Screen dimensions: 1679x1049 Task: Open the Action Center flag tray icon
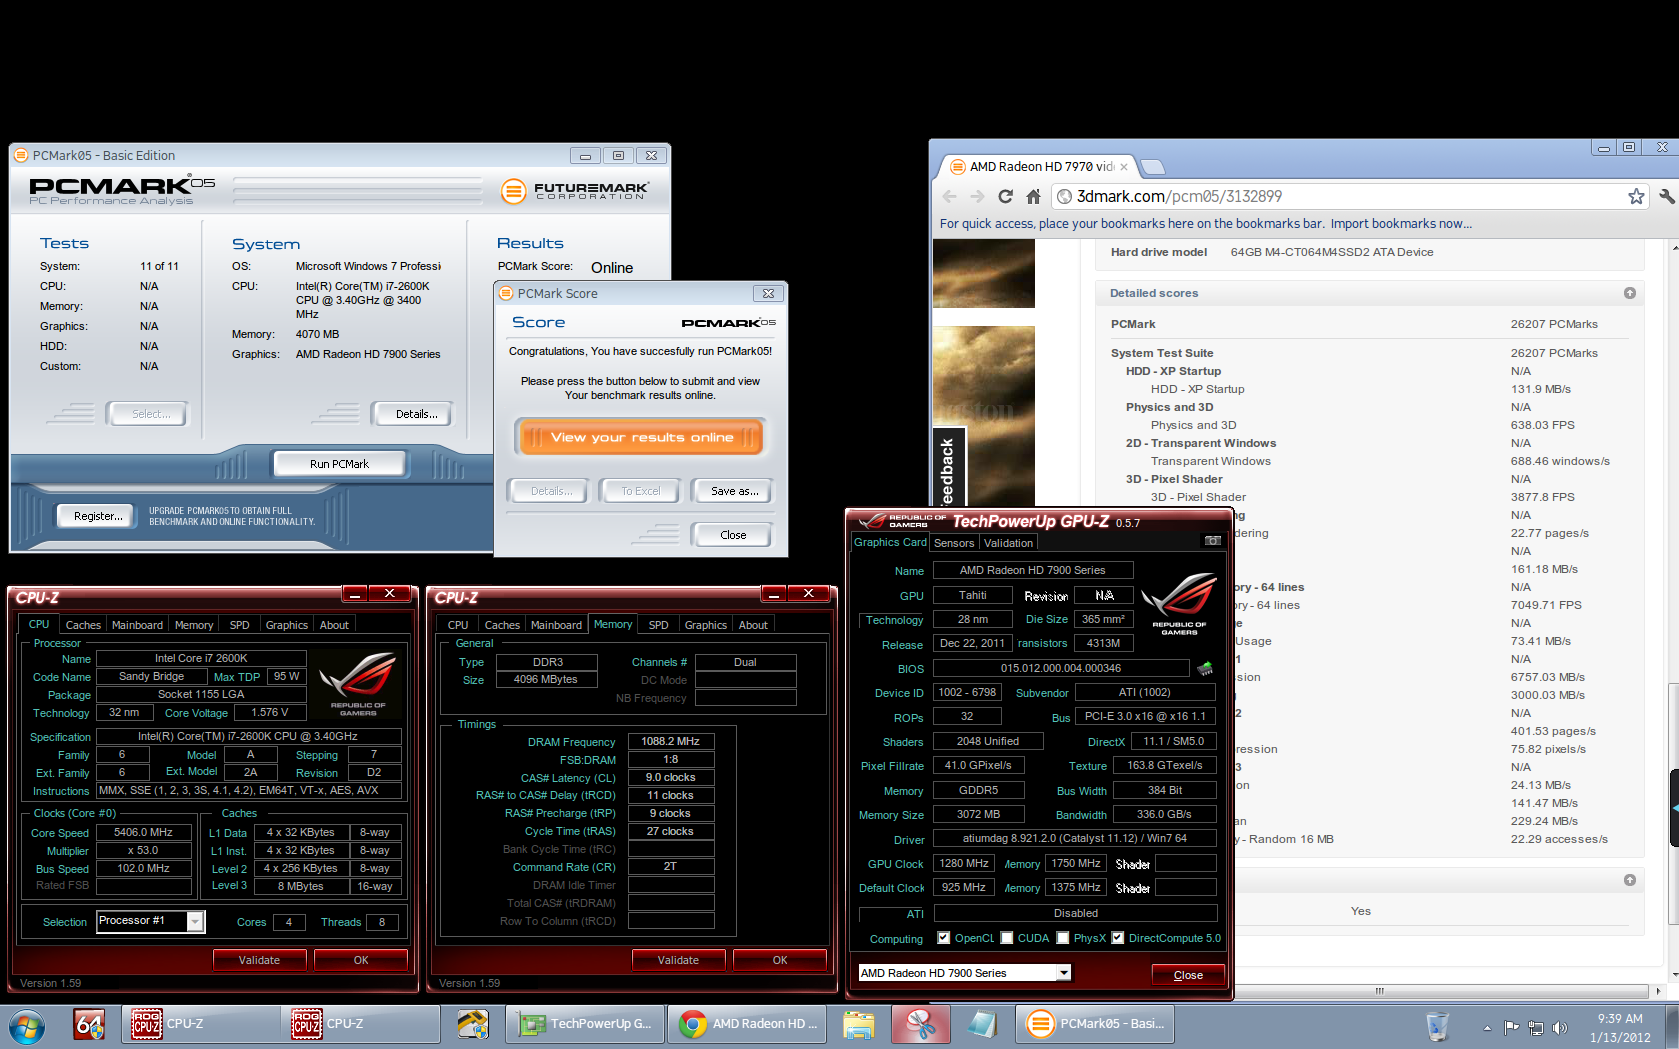(1511, 1027)
